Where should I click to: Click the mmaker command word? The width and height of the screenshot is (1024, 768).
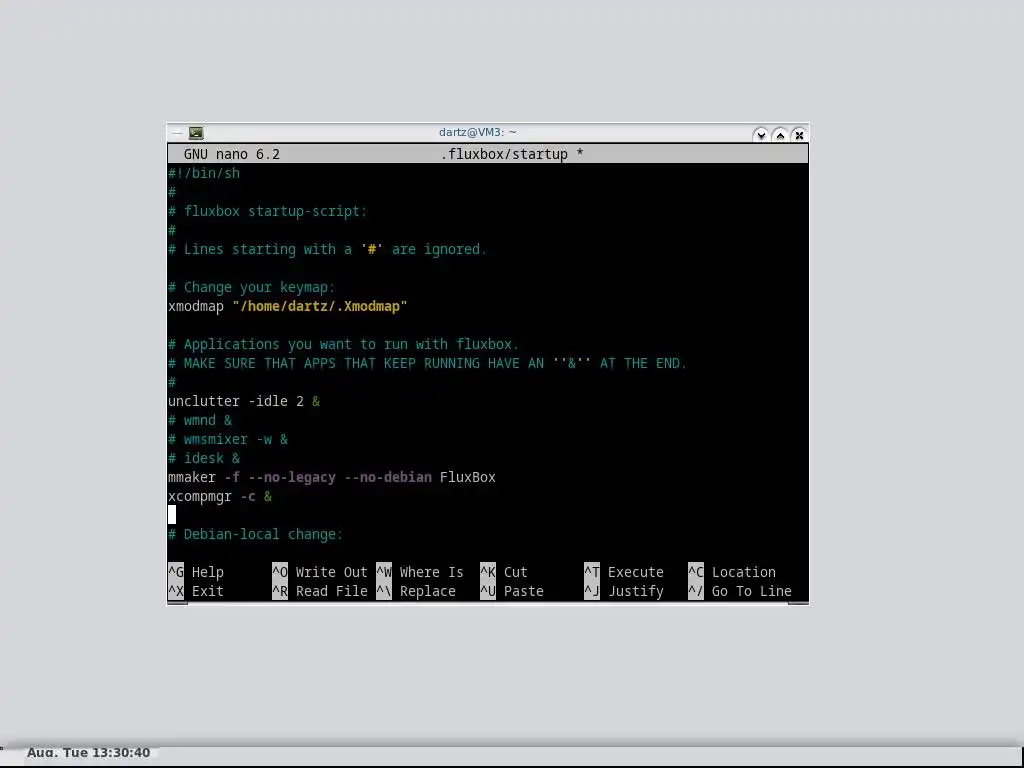[191, 477]
